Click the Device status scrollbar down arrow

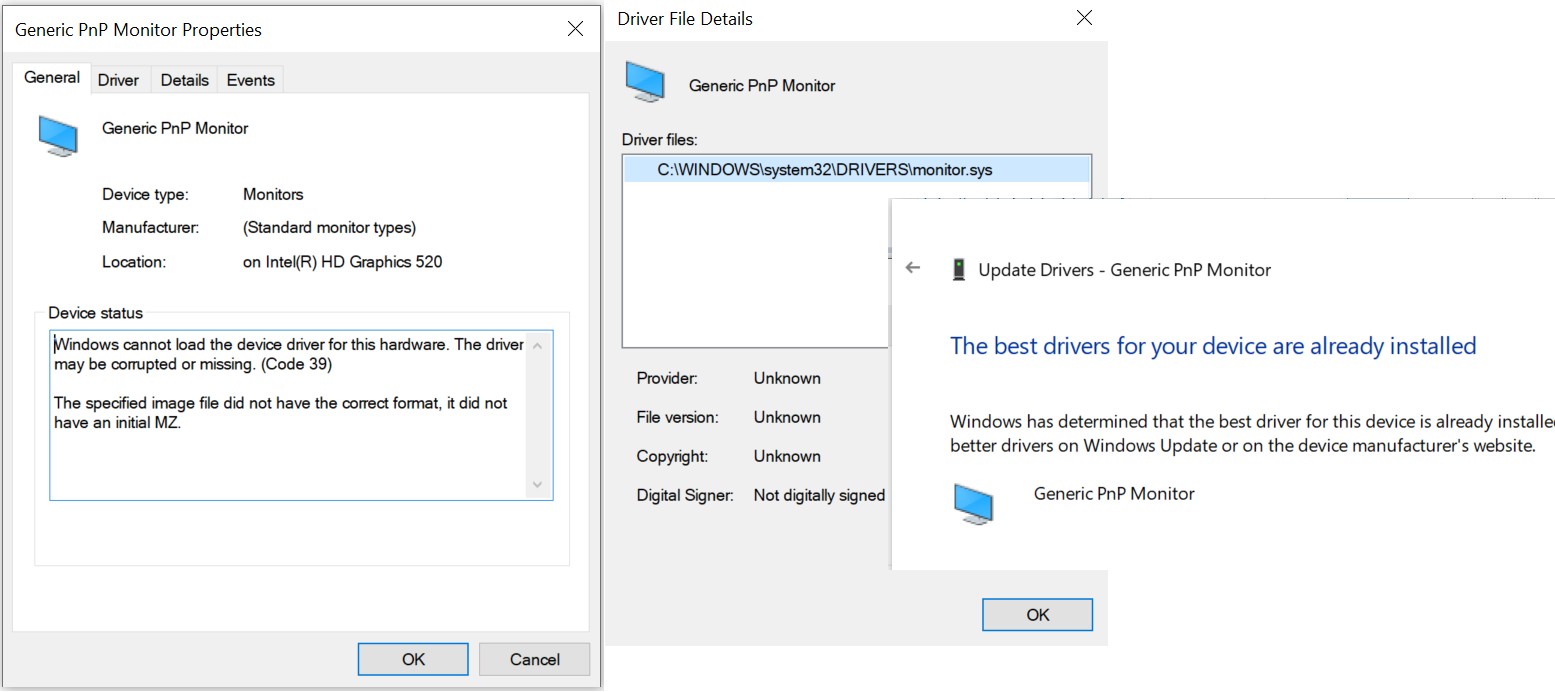538,485
